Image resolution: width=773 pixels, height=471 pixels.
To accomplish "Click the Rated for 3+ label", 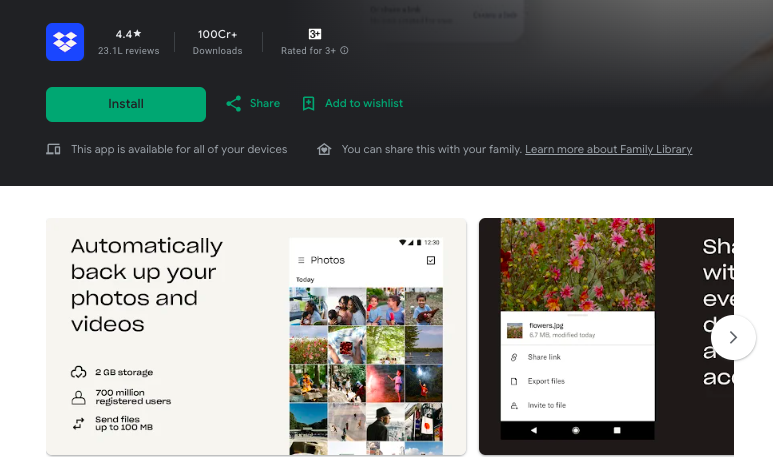I will (308, 51).
